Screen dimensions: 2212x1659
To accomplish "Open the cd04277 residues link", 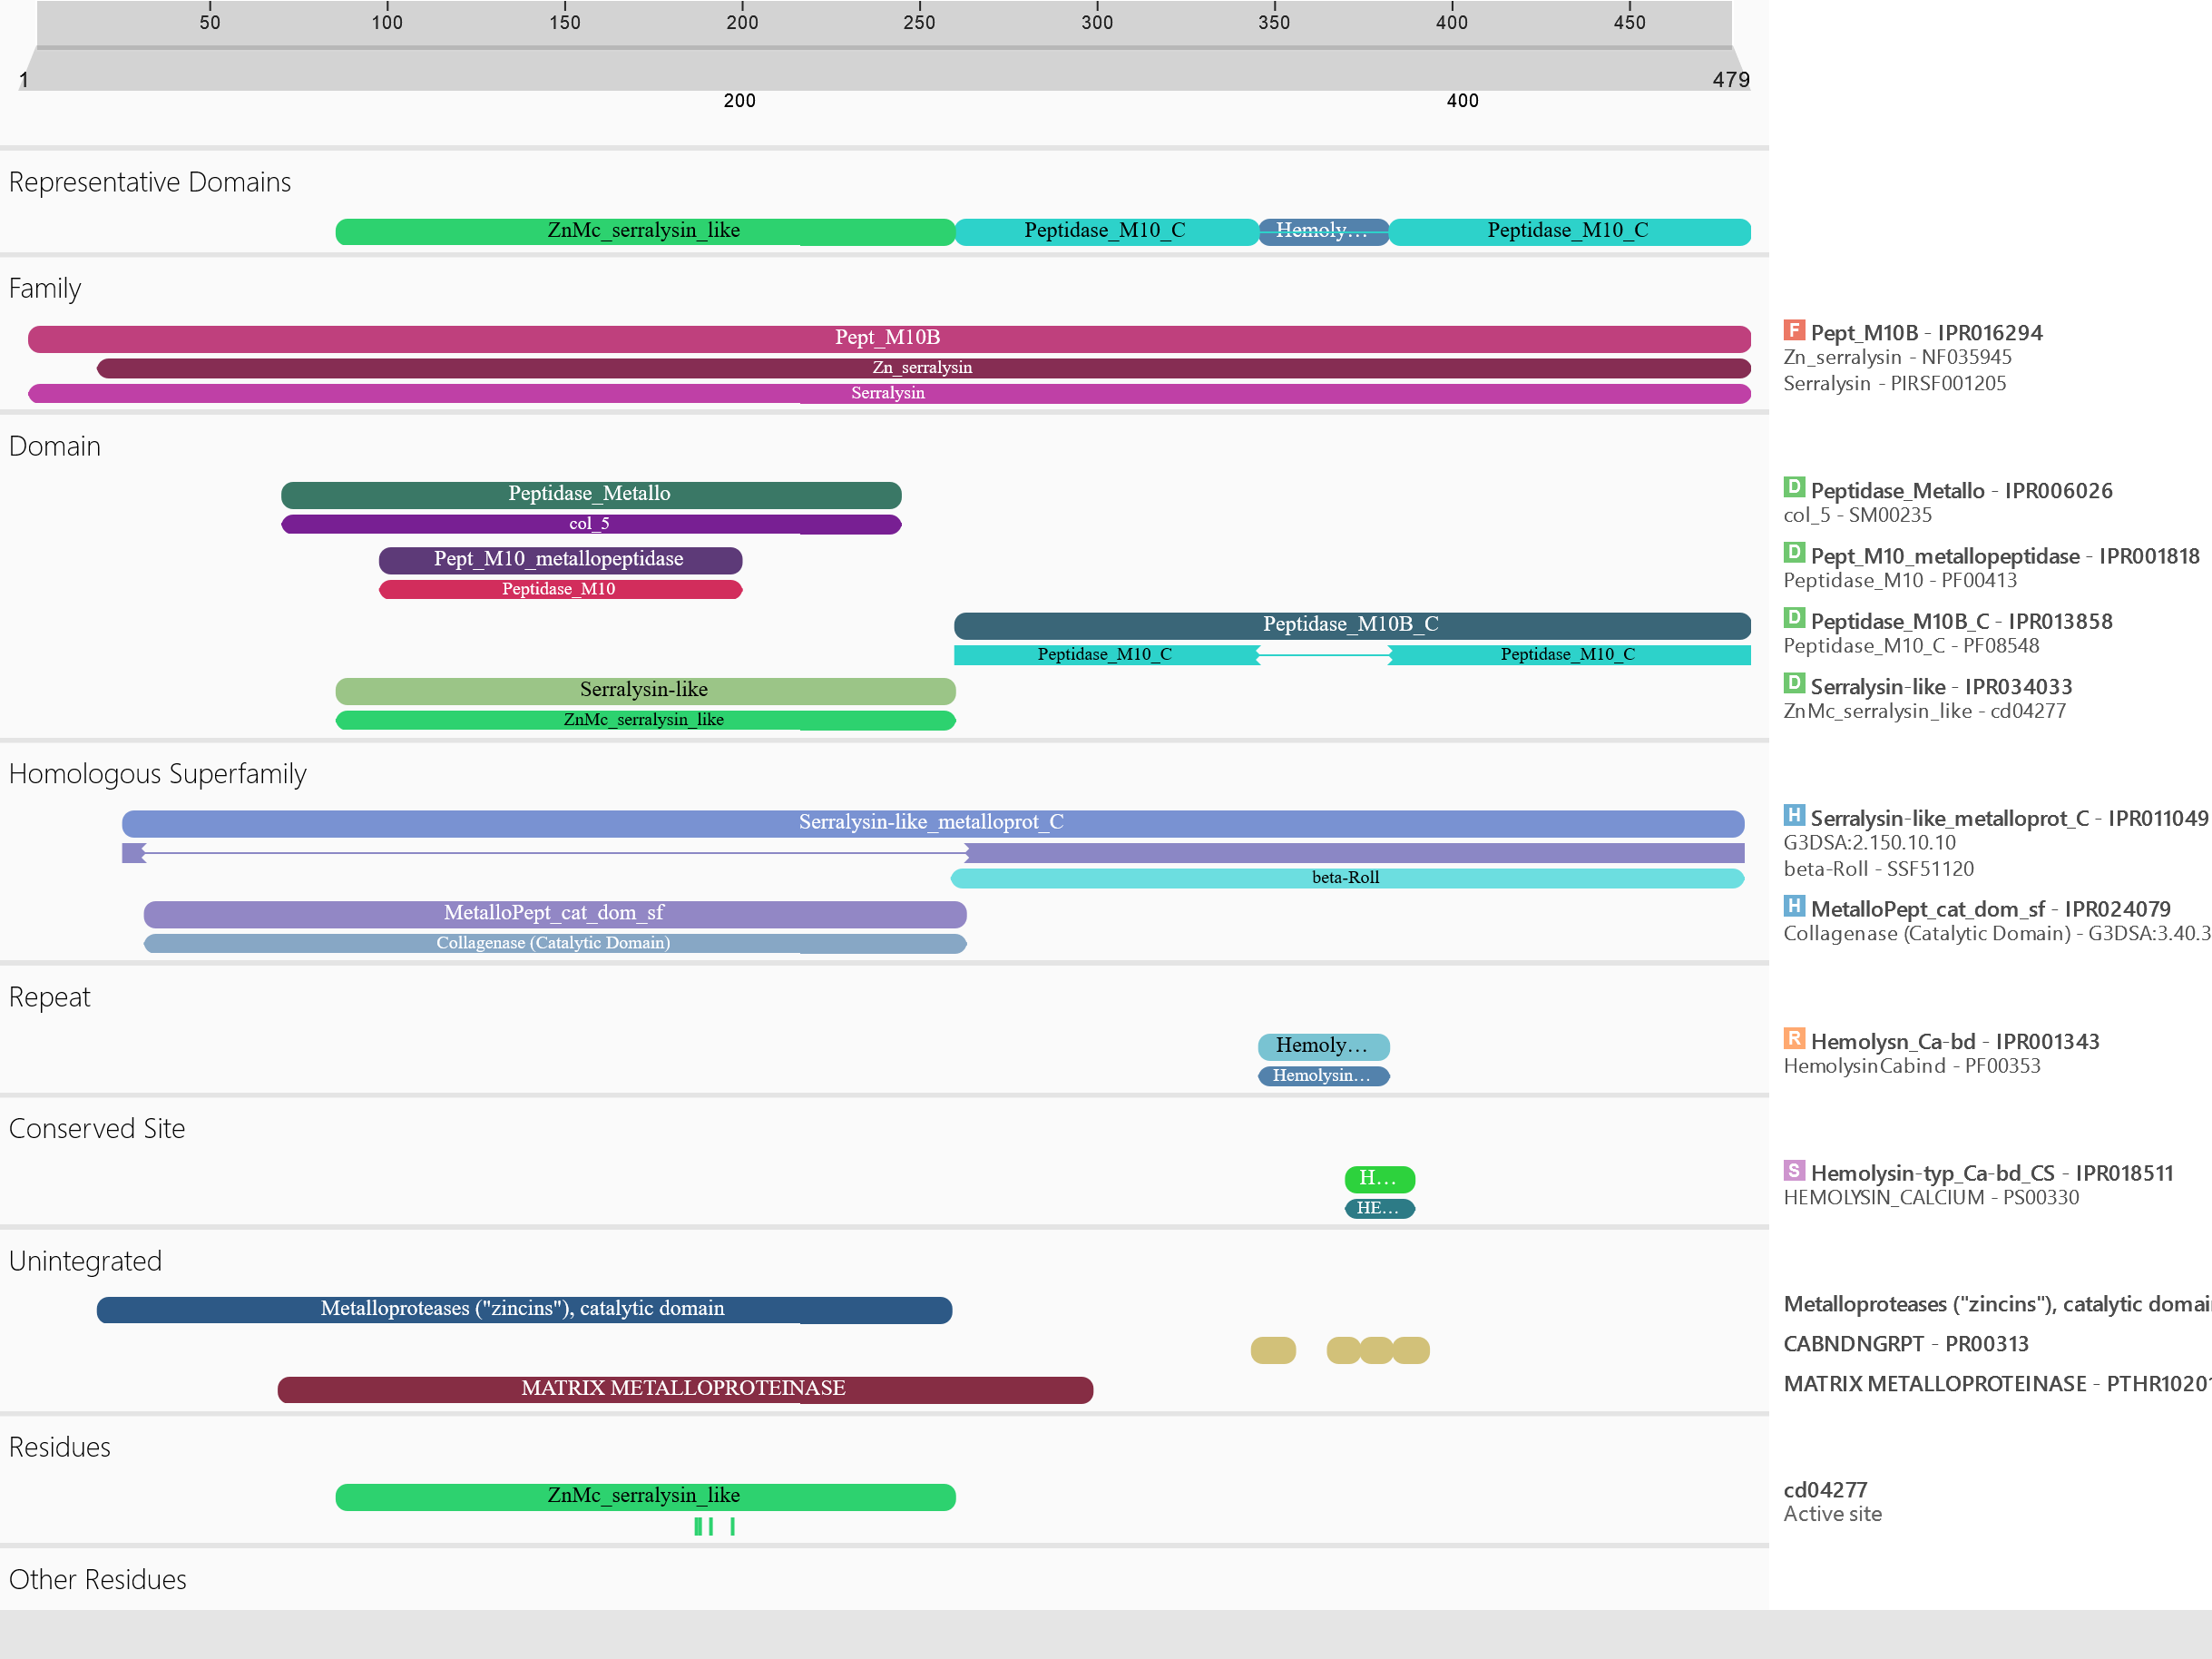I will pyautogui.click(x=1825, y=1490).
